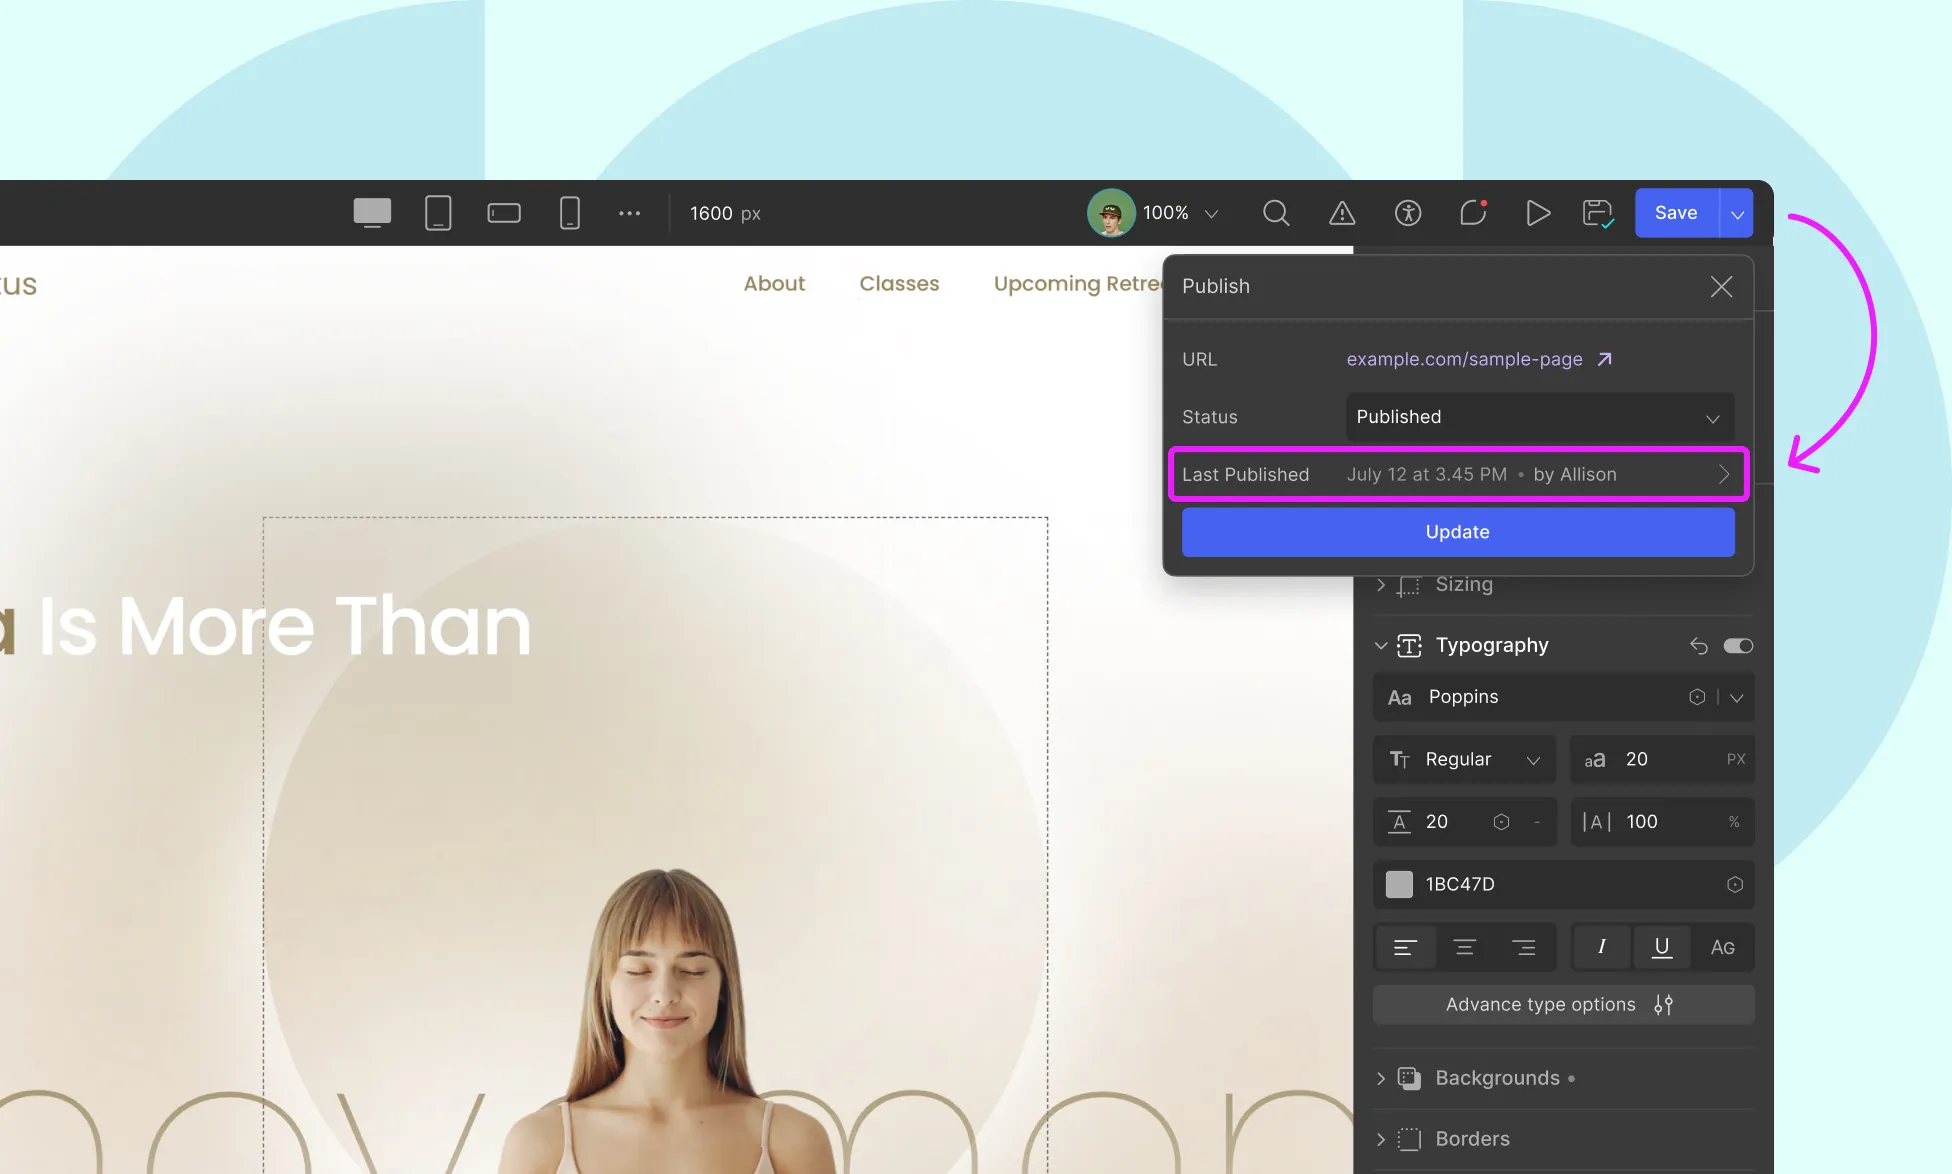
Task: Open the comments note icon
Action: click(x=1473, y=213)
